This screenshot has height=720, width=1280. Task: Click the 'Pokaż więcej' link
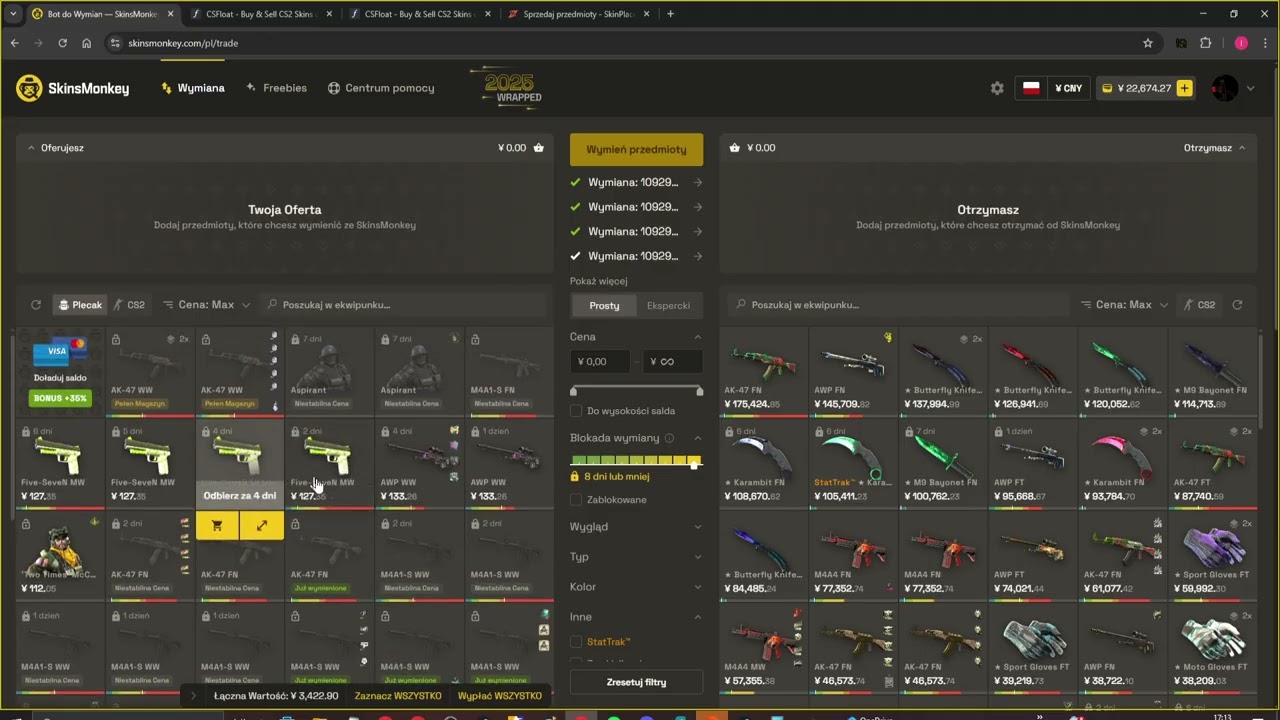point(599,281)
